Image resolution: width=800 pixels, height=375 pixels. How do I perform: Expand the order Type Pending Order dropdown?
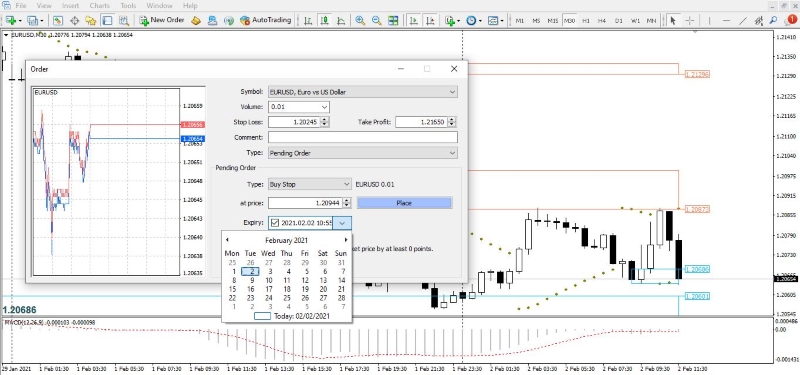click(452, 153)
